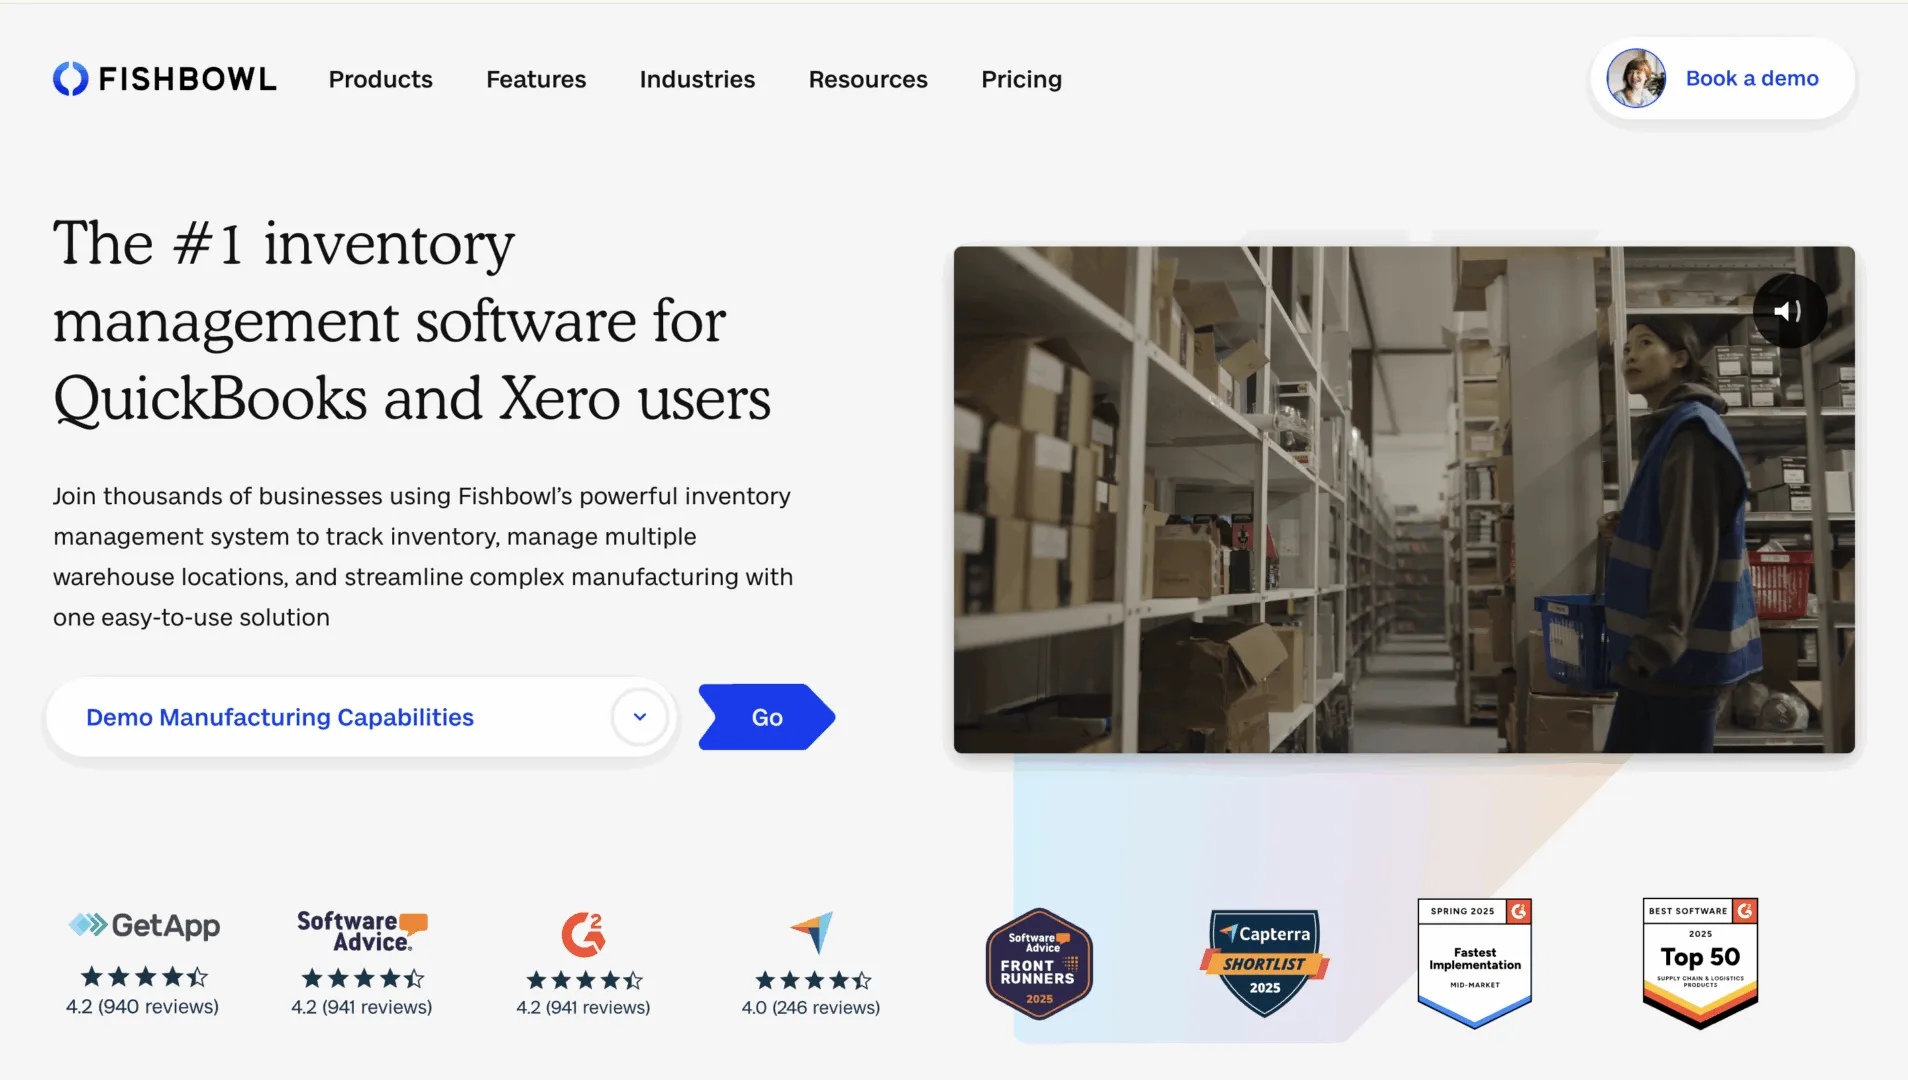This screenshot has width=1908, height=1080.
Task: Click the G2 Fastest Implementation badge
Action: pyautogui.click(x=1475, y=963)
